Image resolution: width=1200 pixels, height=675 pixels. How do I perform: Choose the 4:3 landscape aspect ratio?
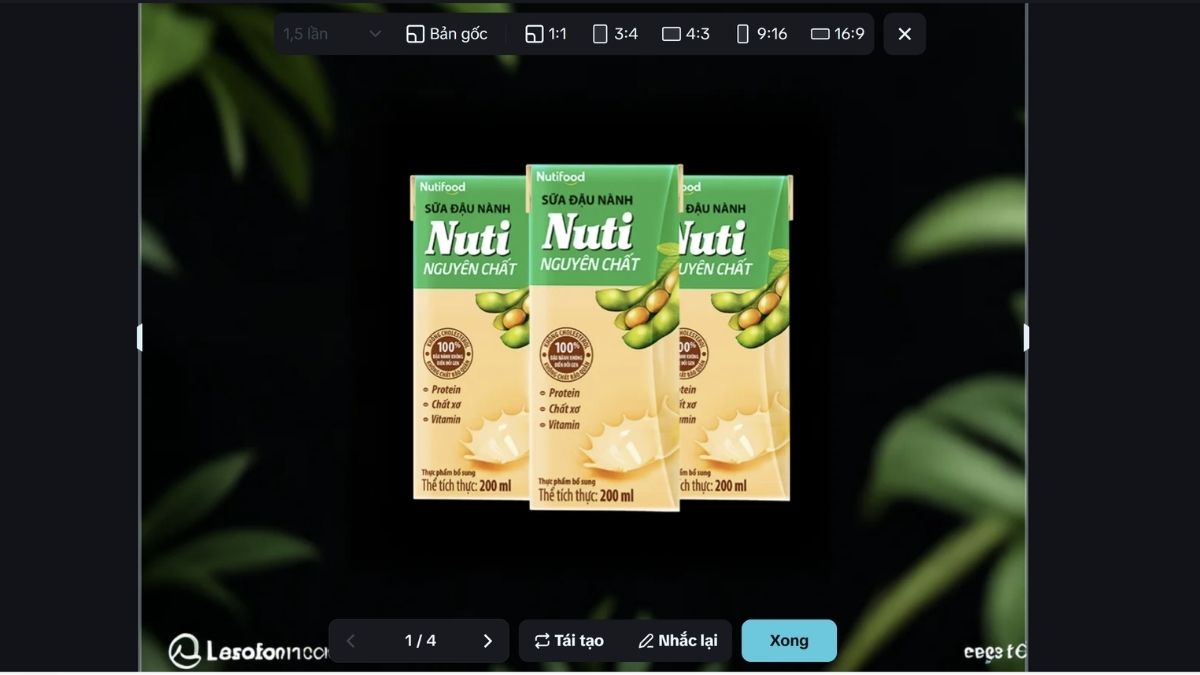[x=686, y=34]
